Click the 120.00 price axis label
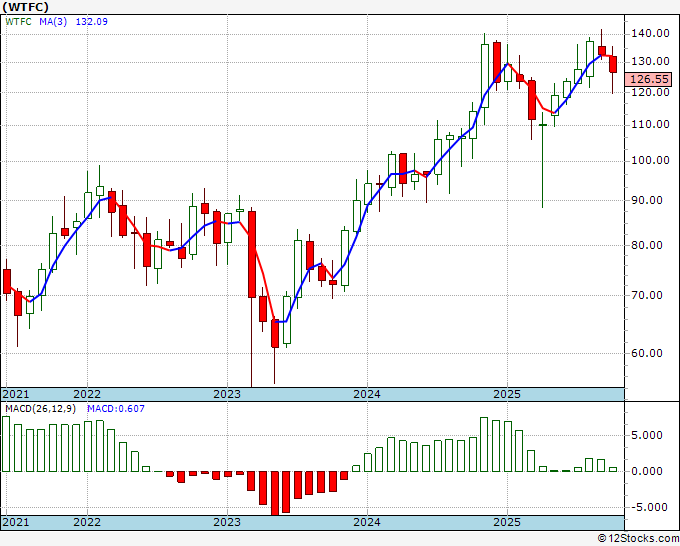 pos(649,92)
